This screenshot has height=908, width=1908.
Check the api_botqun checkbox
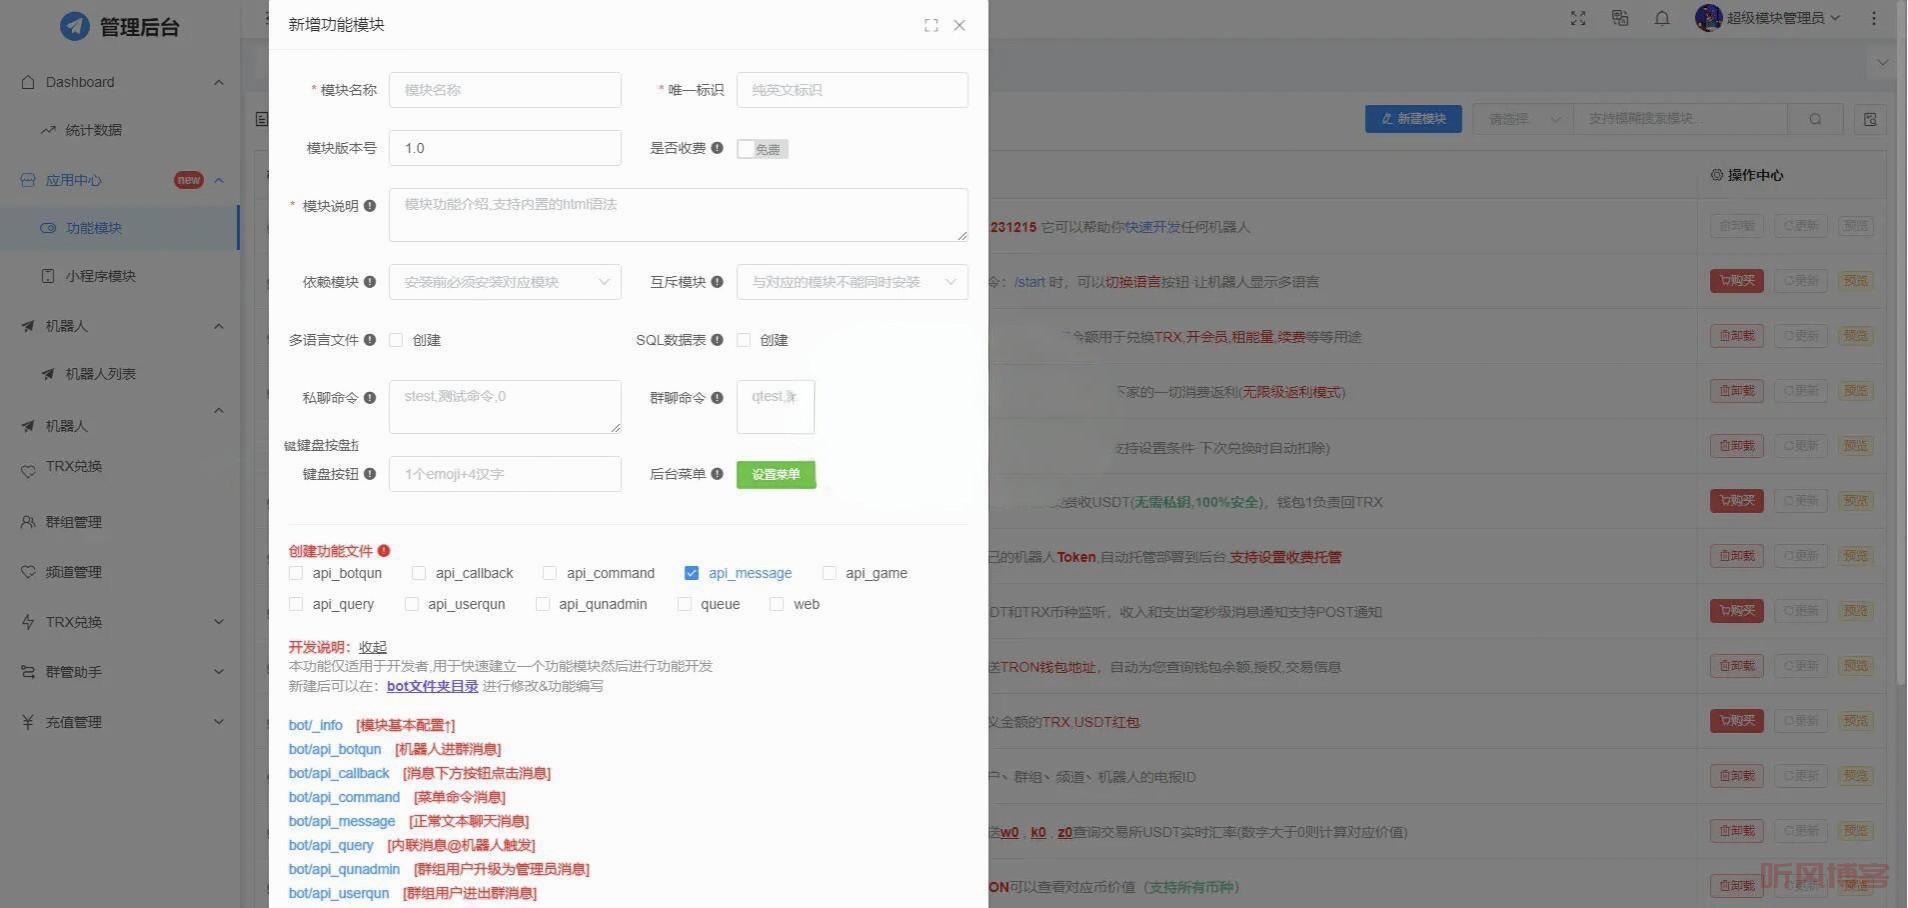(x=296, y=573)
